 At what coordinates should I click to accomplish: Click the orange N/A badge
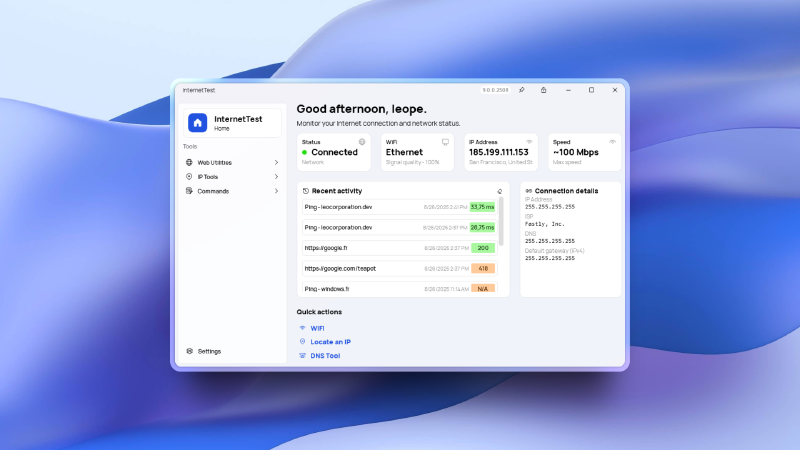483,289
